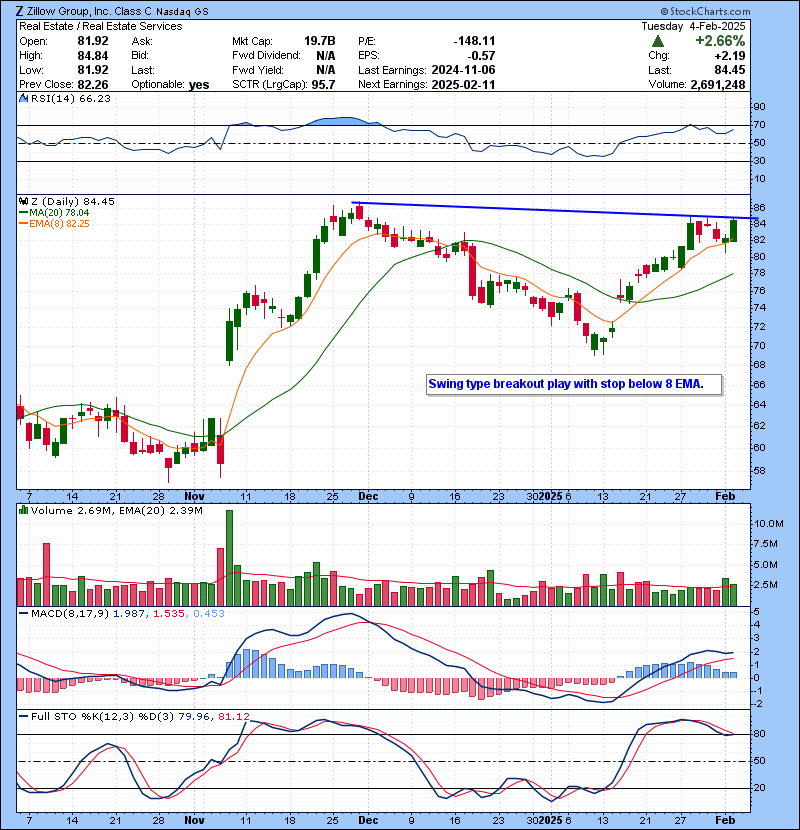Click the Last price 84.45 in the header
Screen dimensions: 800x830
(730, 70)
